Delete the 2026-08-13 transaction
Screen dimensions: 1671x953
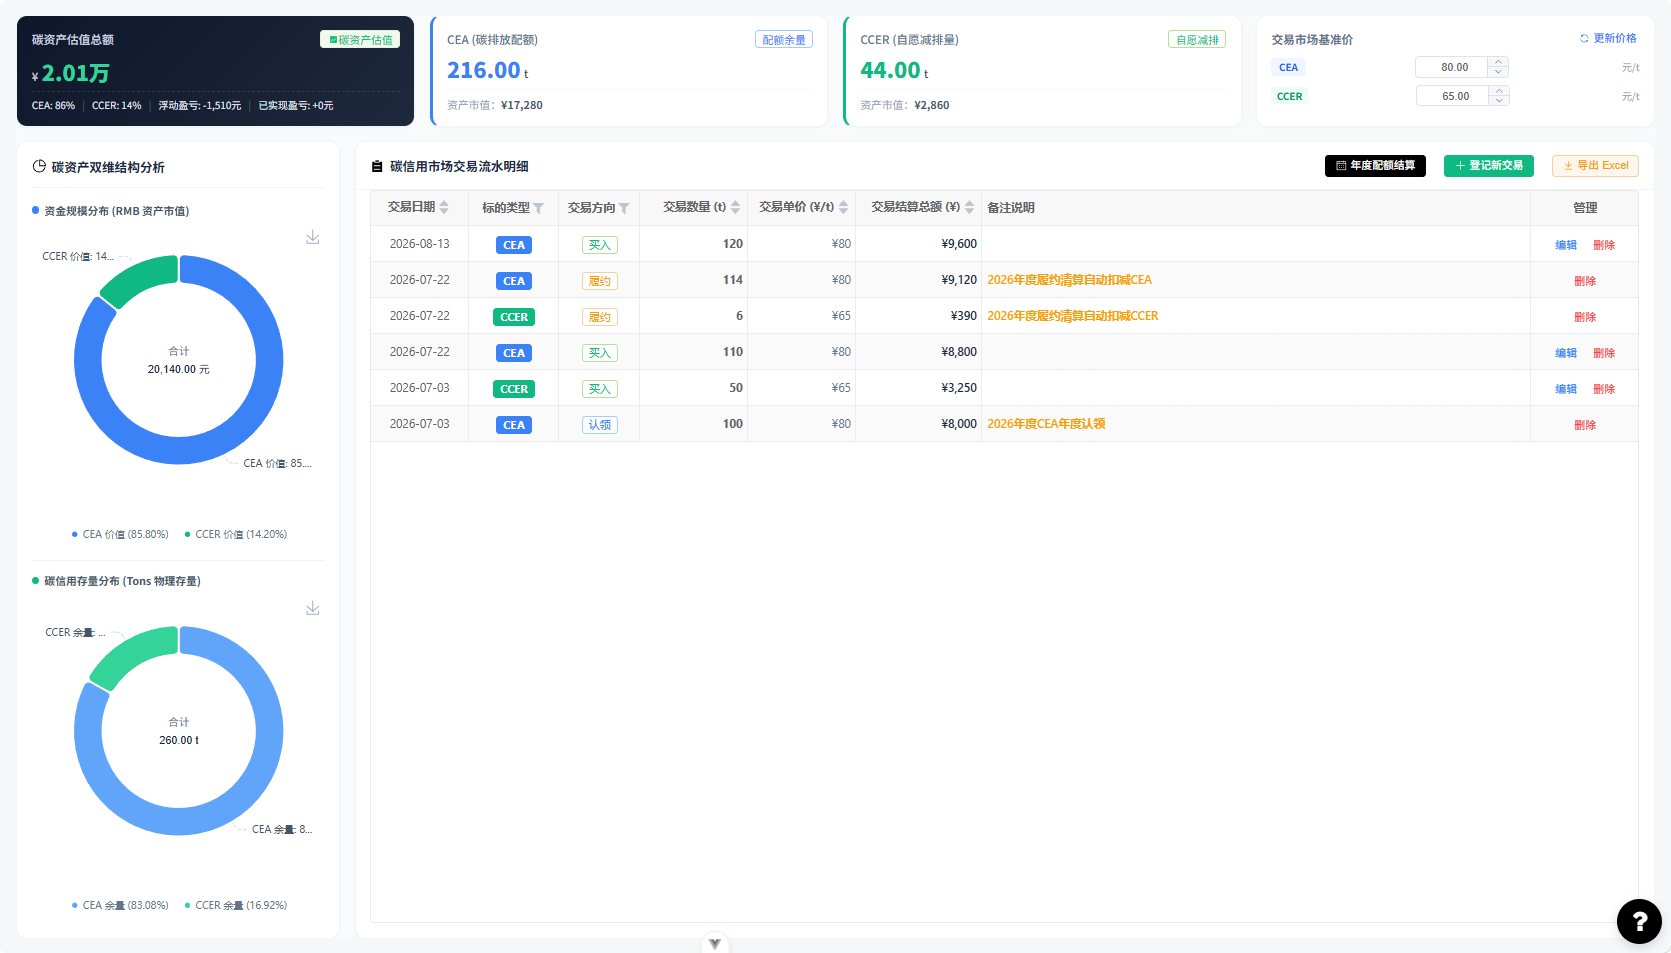coord(1604,245)
